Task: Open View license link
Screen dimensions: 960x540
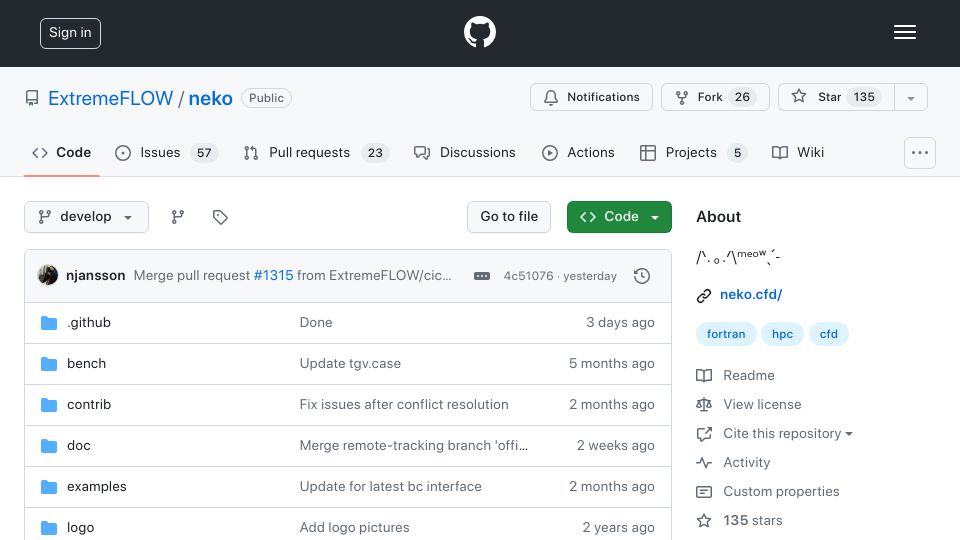Action: [749, 405]
